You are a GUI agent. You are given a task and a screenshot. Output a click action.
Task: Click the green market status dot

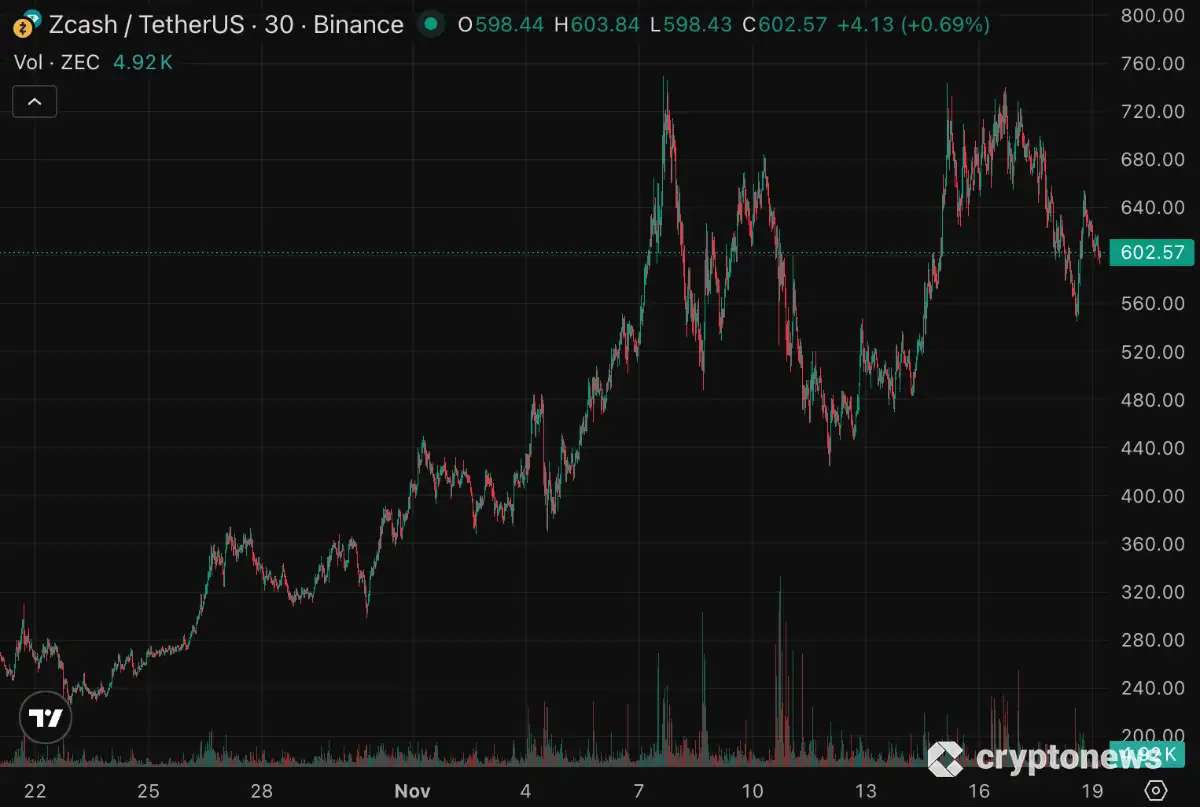pyautogui.click(x=431, y=24)
